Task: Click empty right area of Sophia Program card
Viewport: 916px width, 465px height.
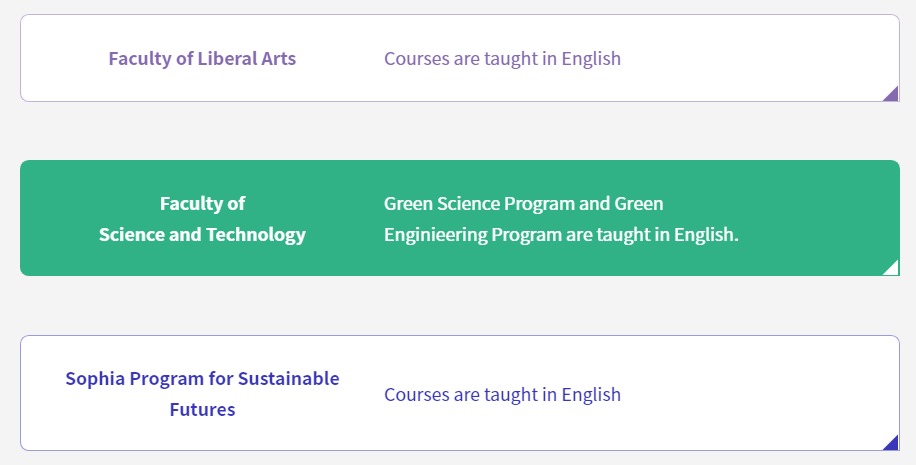Action: pyautogui.click(x=759, y=393)
